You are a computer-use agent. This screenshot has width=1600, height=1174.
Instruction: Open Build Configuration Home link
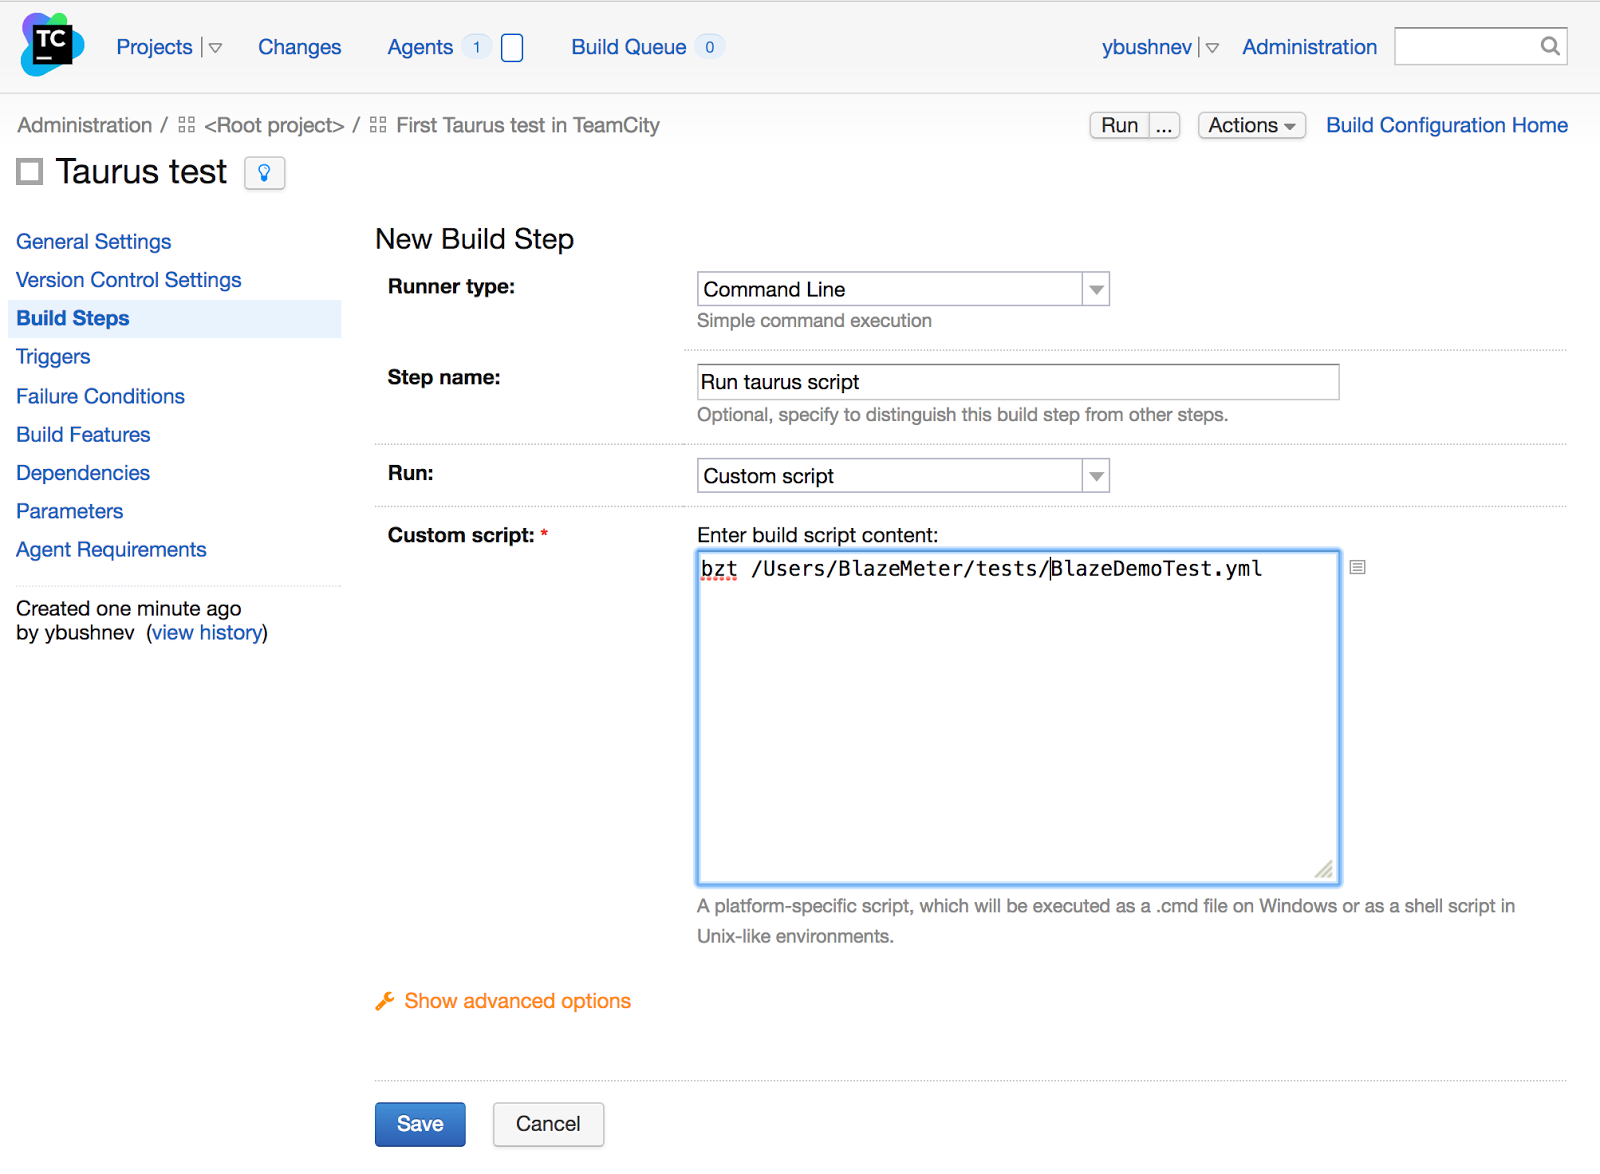pos(1447,125)
